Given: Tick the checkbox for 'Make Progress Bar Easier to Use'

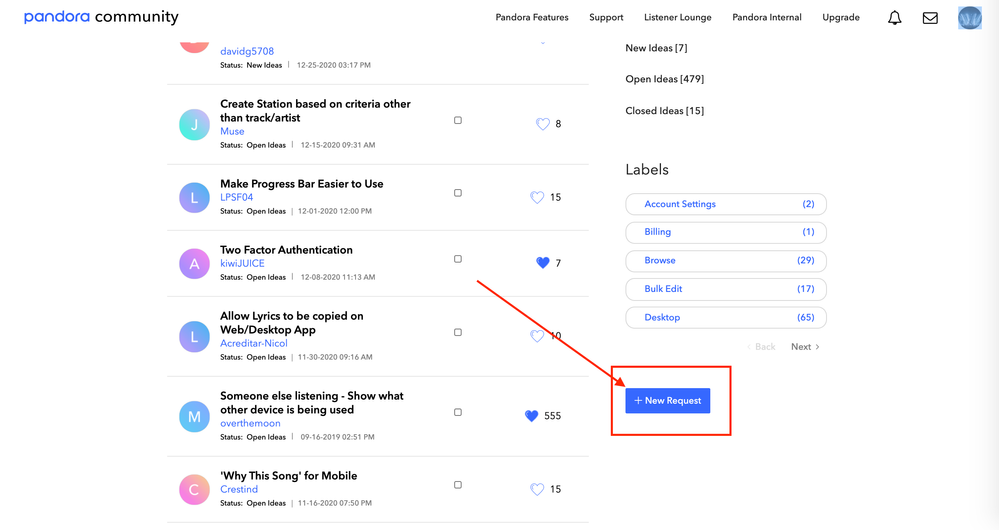Looking at the screenshot, I should pyautogui.click(x=458, y=193).
